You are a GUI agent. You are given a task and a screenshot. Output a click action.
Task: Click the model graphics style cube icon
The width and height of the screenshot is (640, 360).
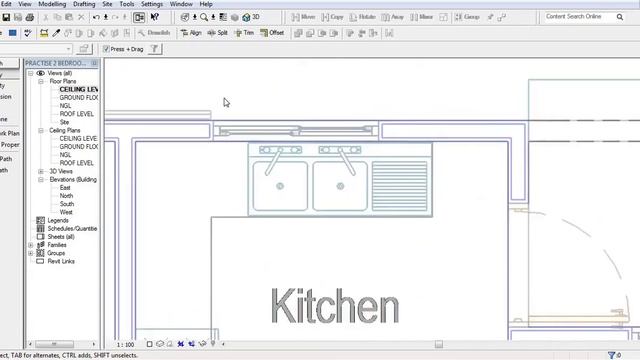point(160,344)
